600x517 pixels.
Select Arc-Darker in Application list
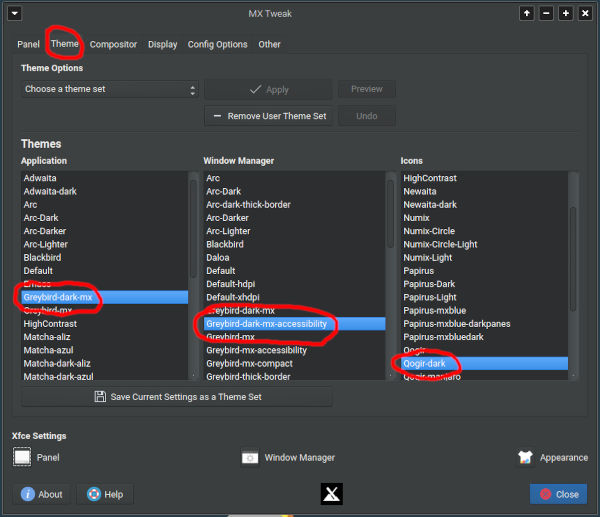104,231
